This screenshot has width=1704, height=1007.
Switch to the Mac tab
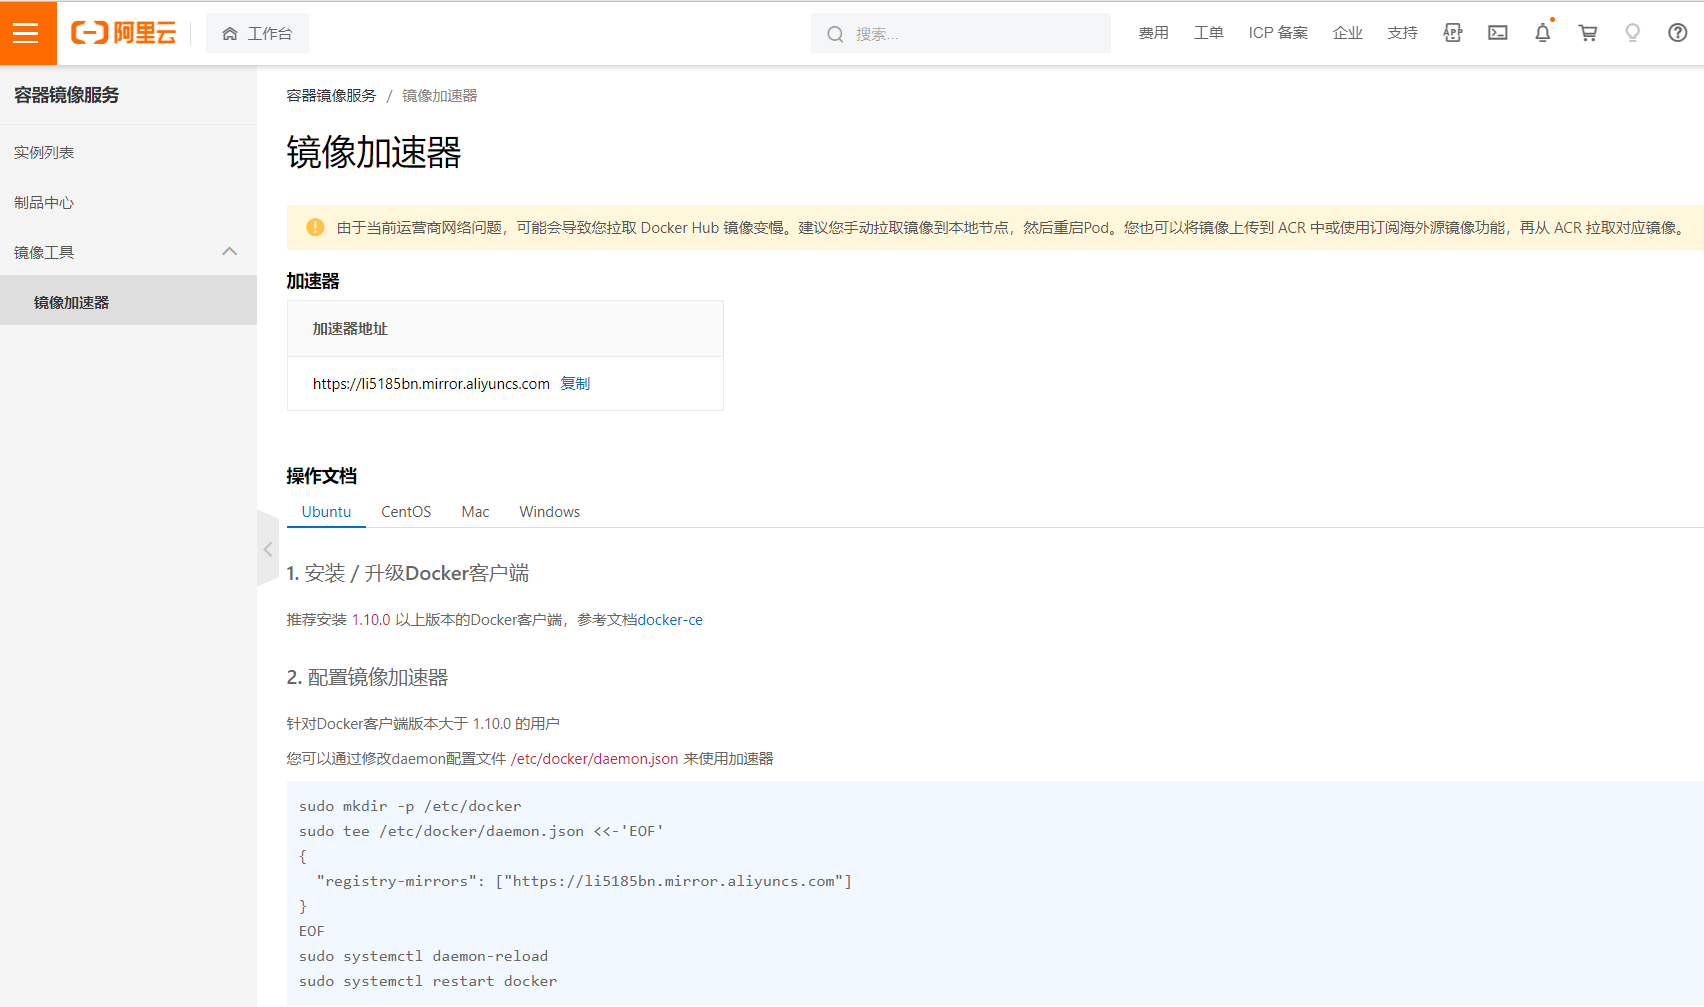coord(475,512)
